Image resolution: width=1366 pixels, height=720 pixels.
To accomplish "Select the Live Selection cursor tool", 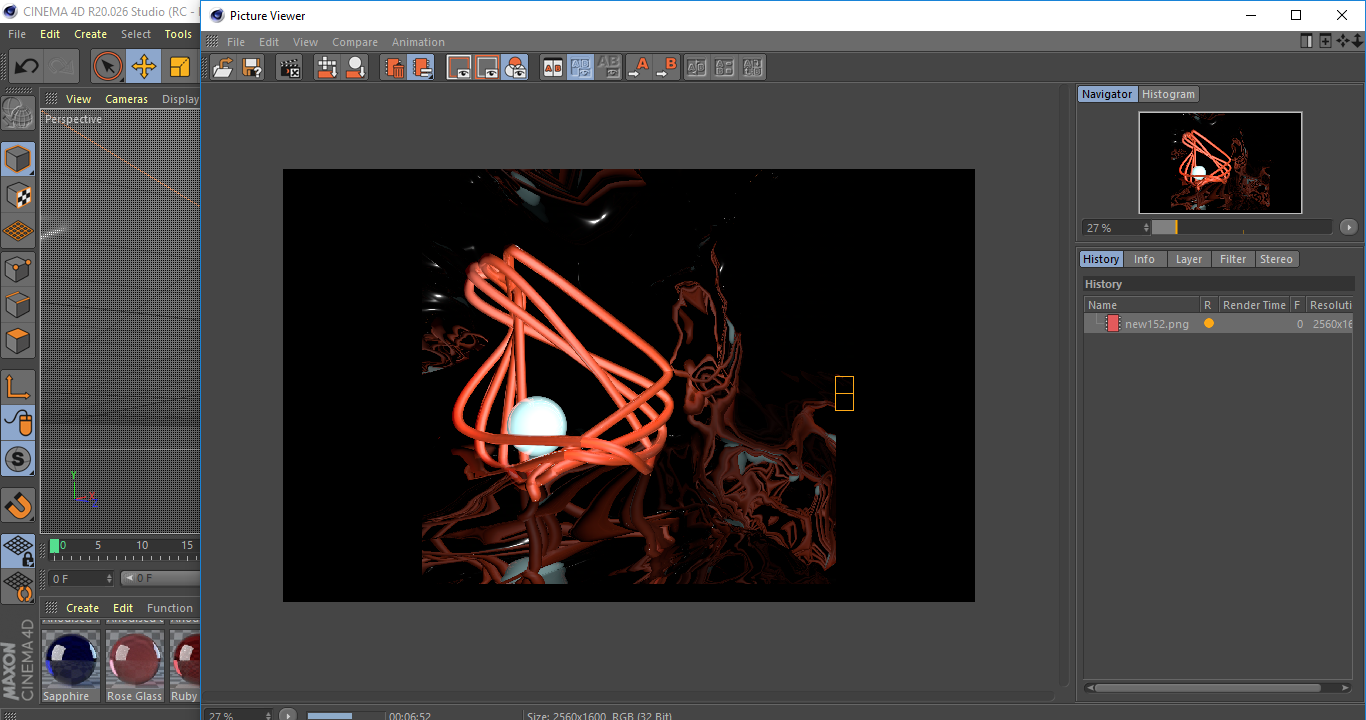I will coord(108,67).
